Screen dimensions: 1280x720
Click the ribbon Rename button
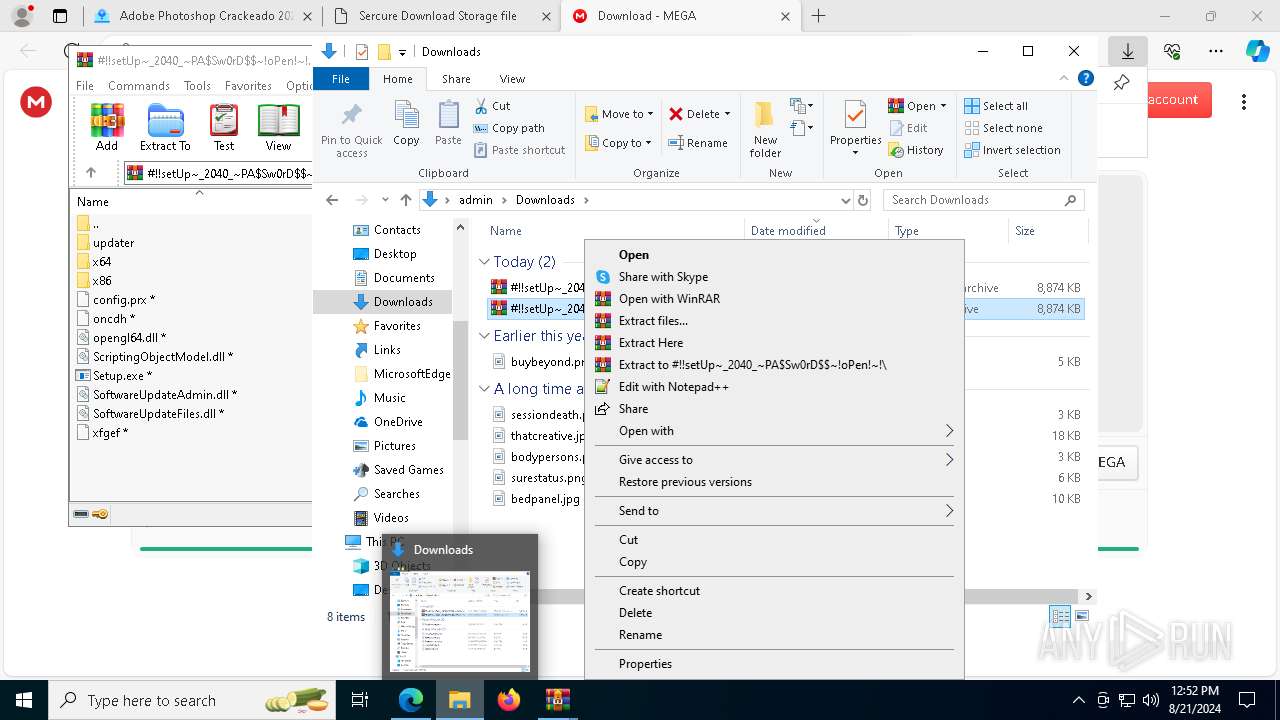(x=698, y=143)
